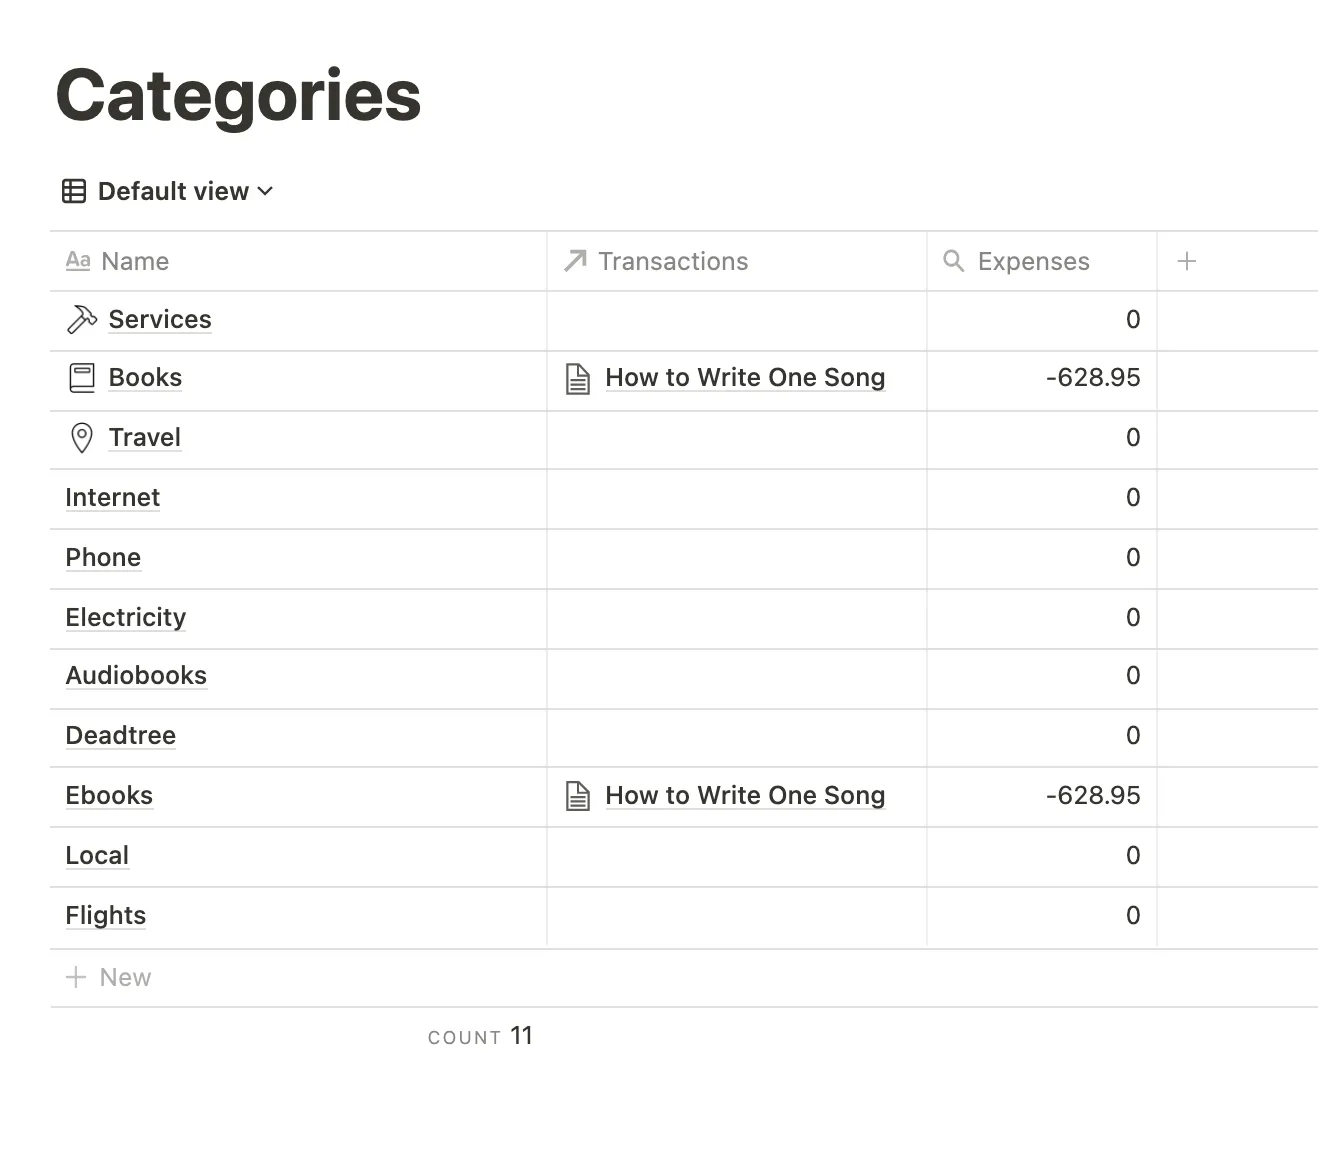Click the Count 11 calculation footer
This screenshot has width=1318, height=1156.
[480, 1036]
